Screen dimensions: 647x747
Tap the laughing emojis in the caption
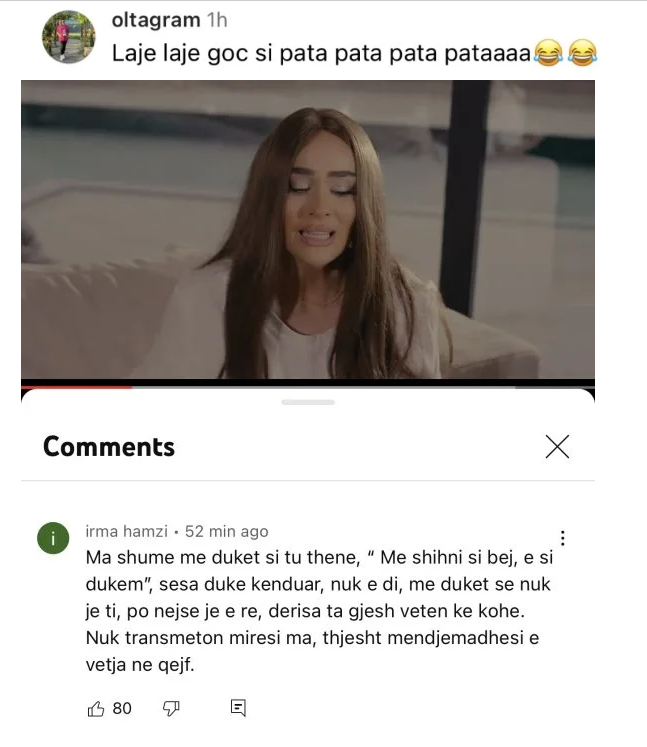coord(565,53)
